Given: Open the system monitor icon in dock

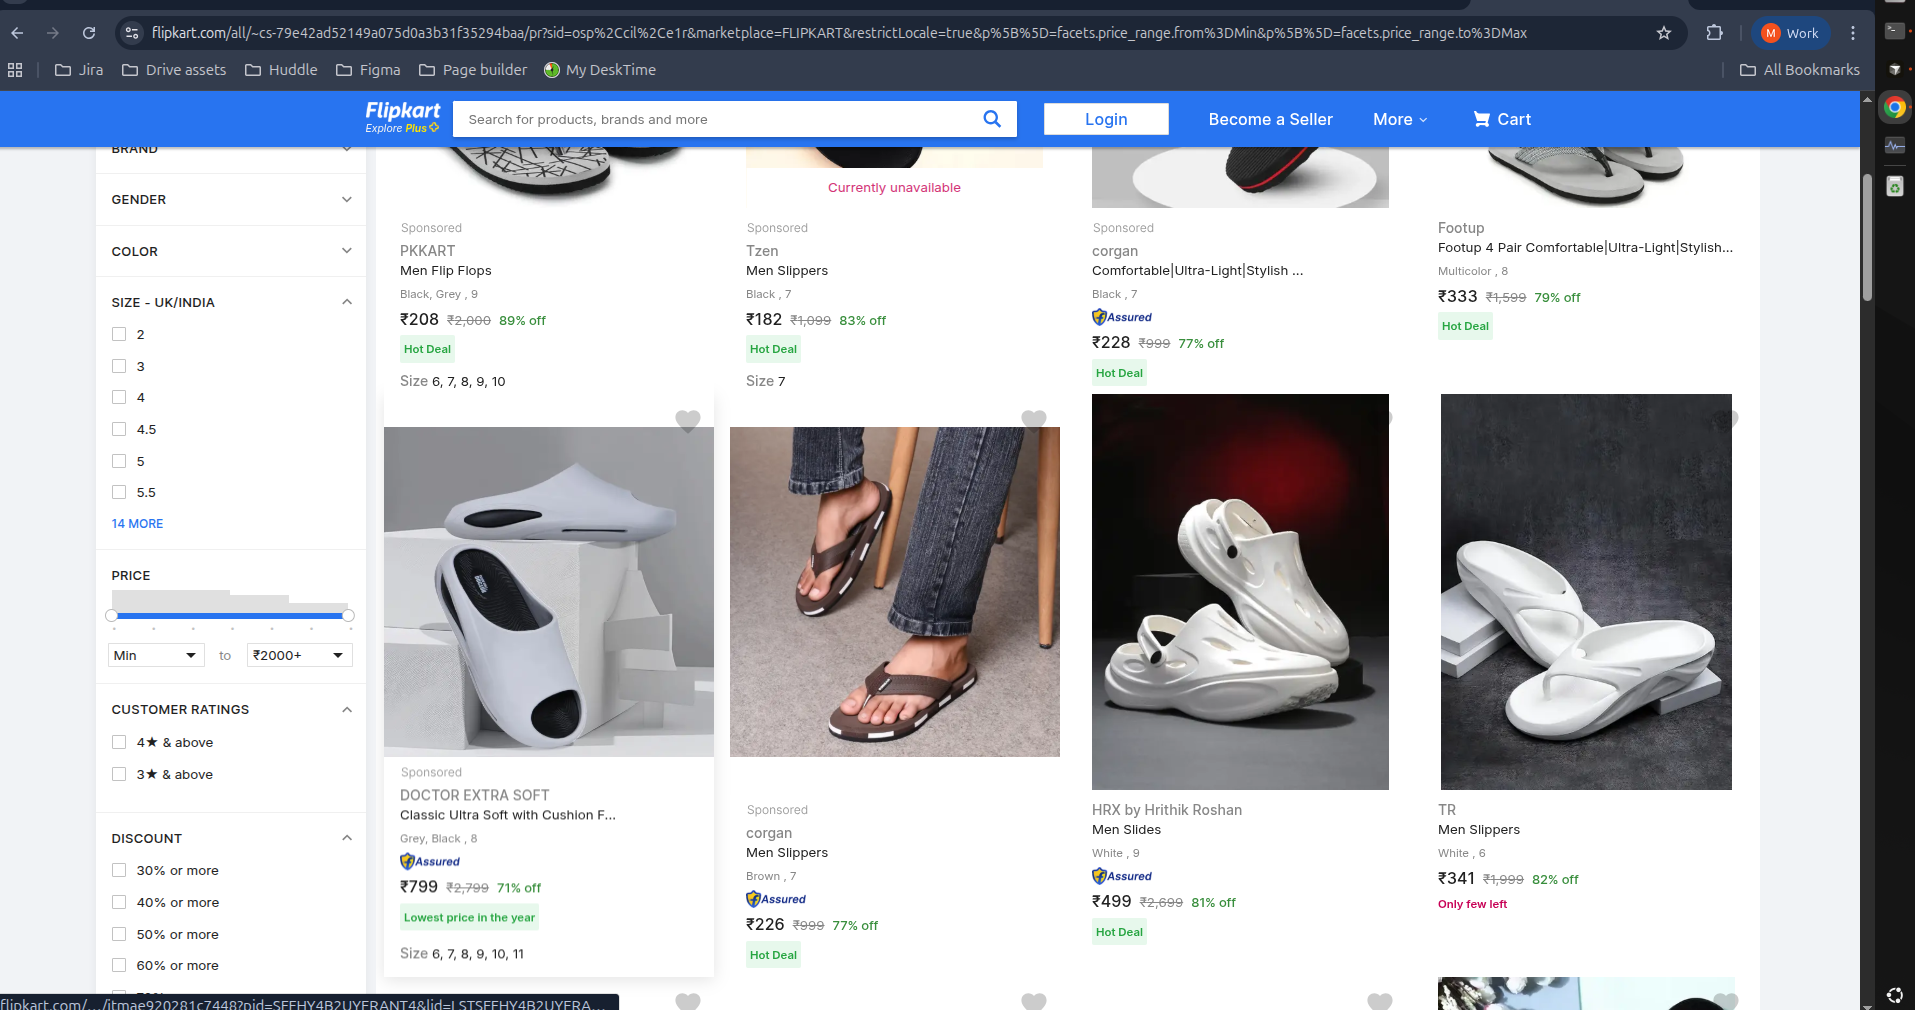Looking at the screenshot, I should (1895, 146).
